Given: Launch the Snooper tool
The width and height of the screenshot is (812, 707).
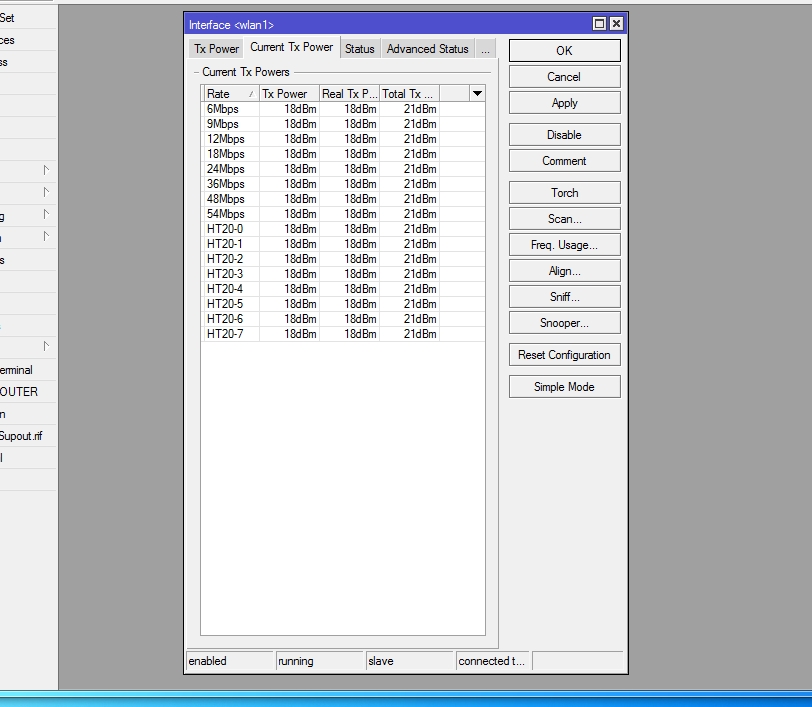Looking at the screenshot, I should 564,323.
